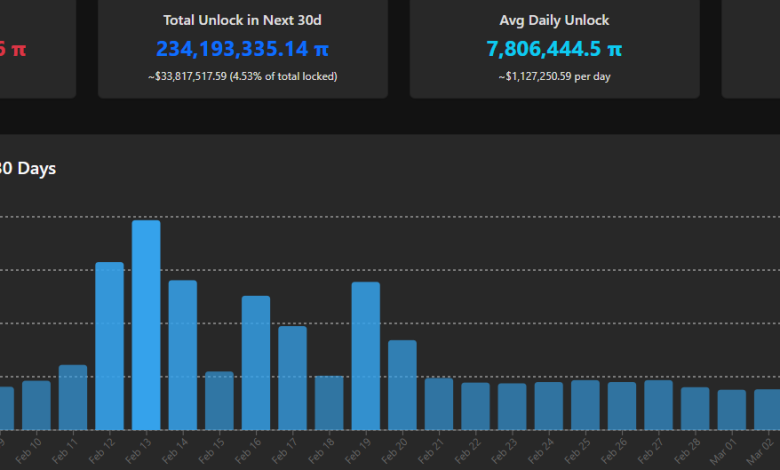
Task: Click the Feb 17 bar
Action: tap(292, 378)
